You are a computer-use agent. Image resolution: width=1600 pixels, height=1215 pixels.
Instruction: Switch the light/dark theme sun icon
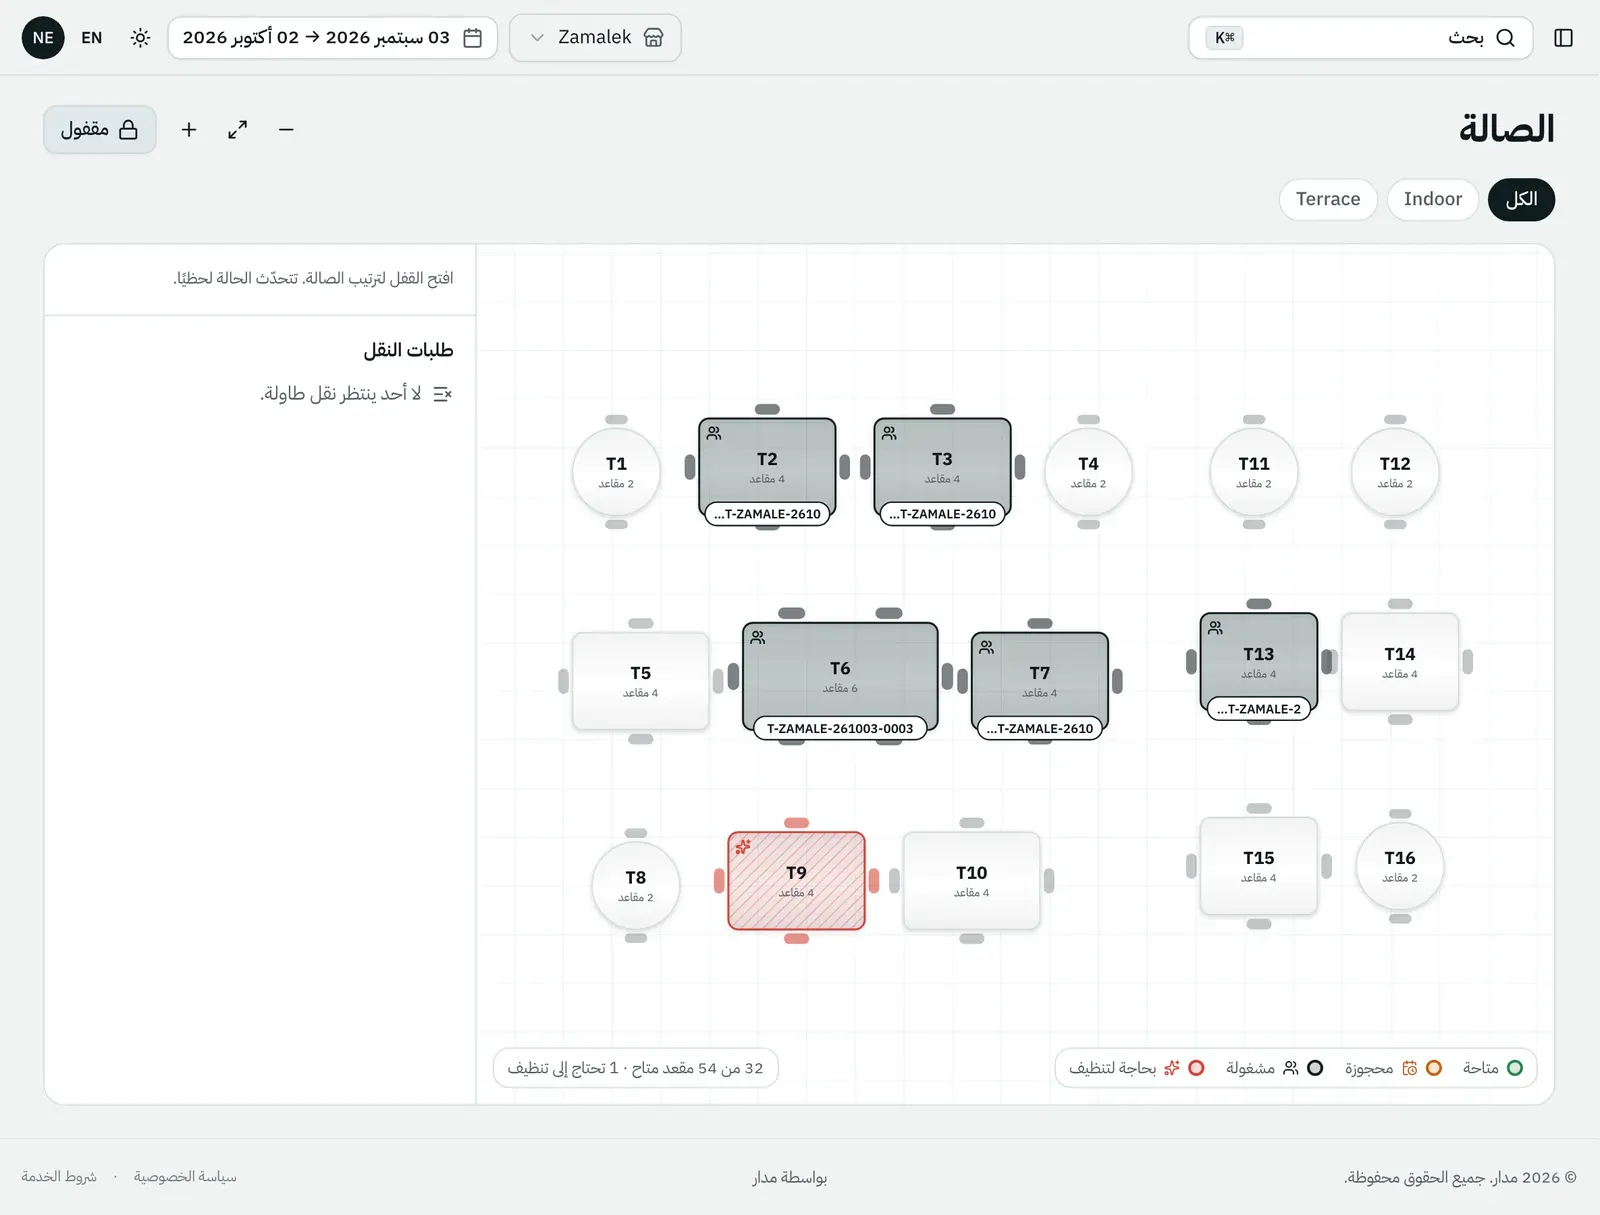click(140, 38)
